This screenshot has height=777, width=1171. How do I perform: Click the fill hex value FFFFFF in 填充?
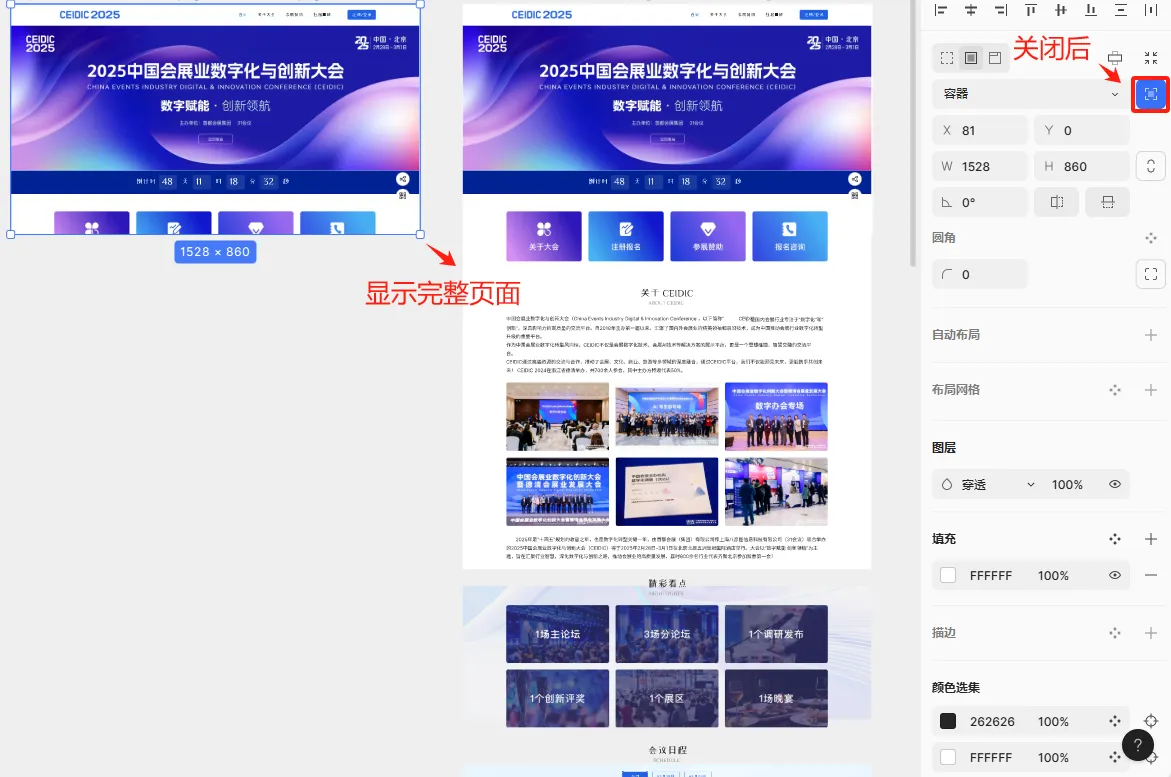[991, 575]
